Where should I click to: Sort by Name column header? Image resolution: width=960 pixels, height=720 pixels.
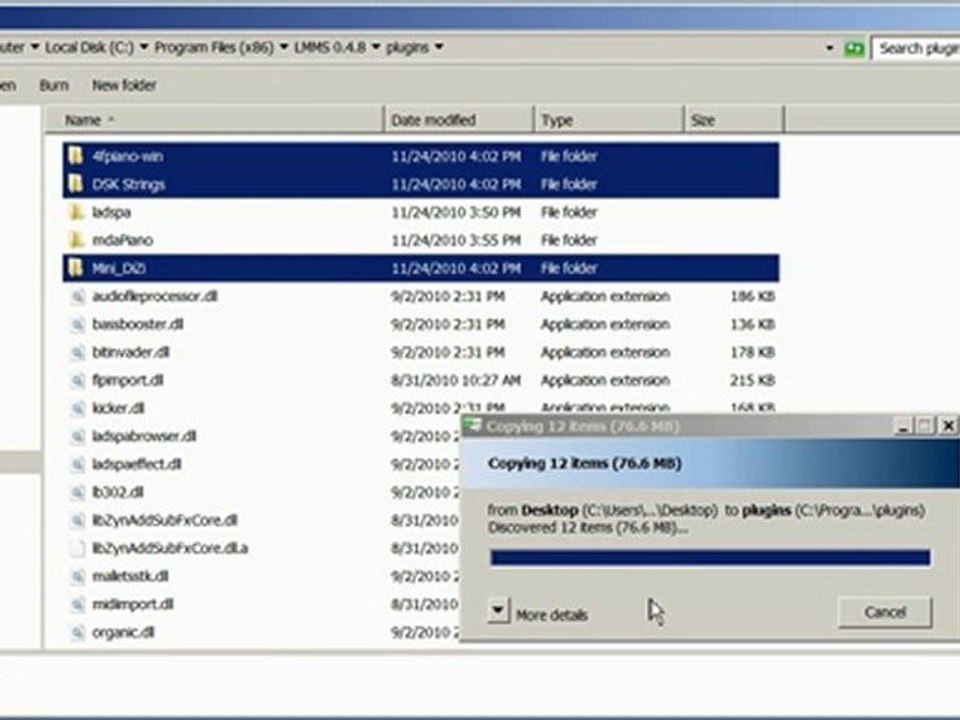tap(215, 120)
